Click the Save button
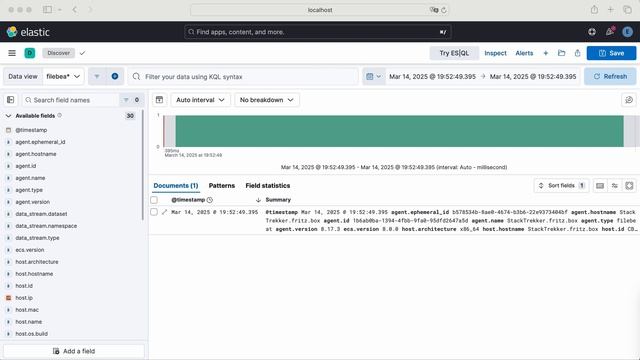 point(611,53)
